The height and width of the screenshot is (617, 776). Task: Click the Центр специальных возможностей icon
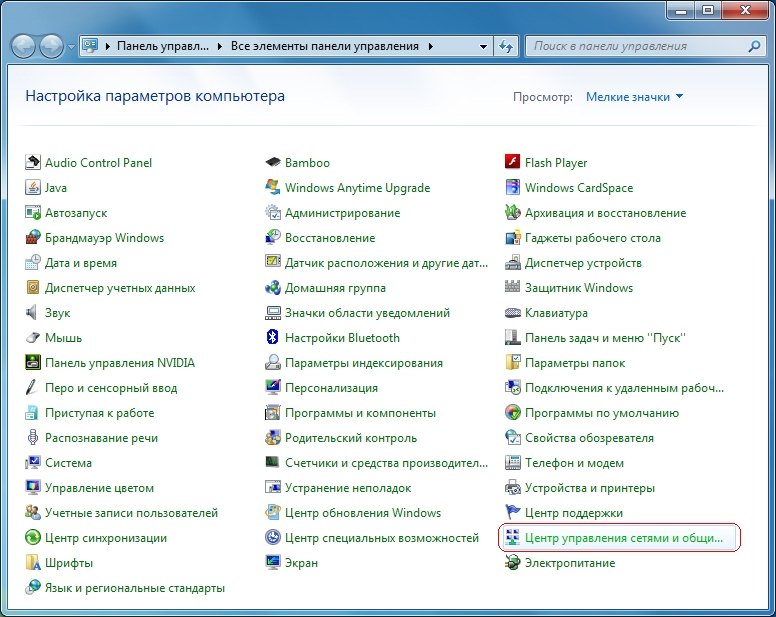tap(273, 537)
